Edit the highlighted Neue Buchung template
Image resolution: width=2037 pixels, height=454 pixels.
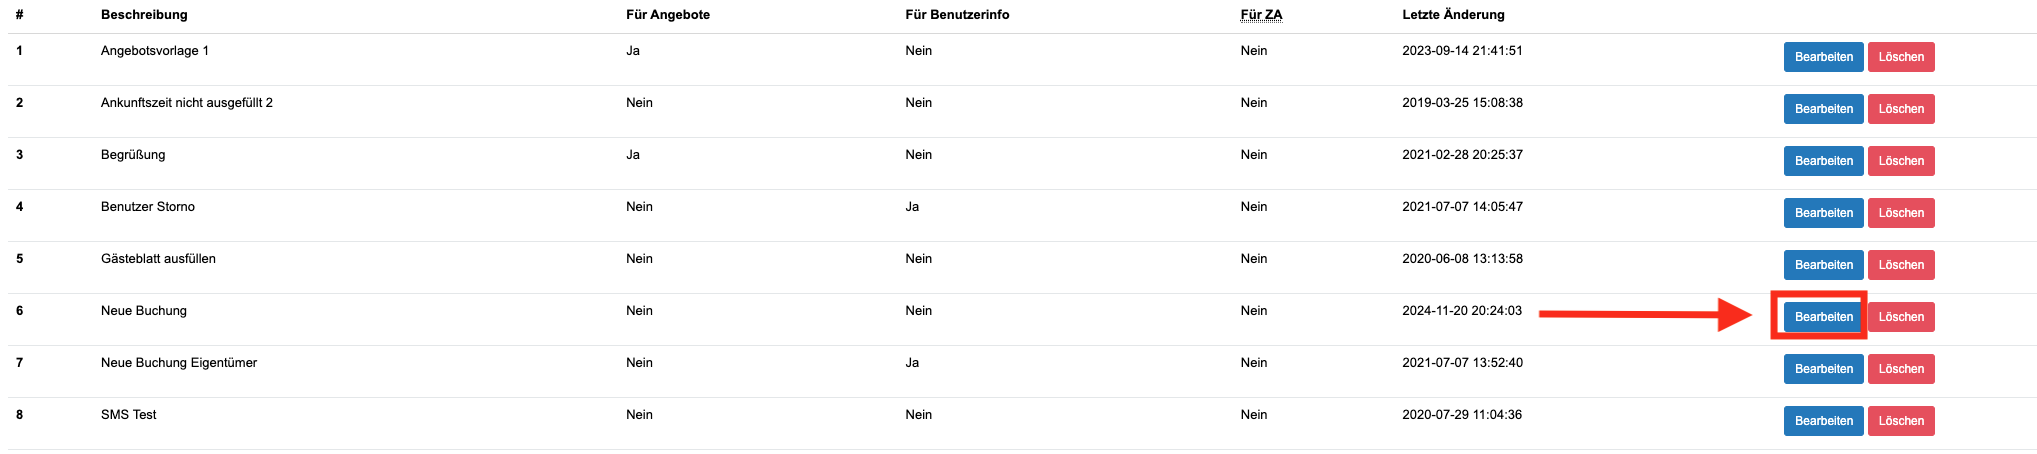(x=1822, y=317)
